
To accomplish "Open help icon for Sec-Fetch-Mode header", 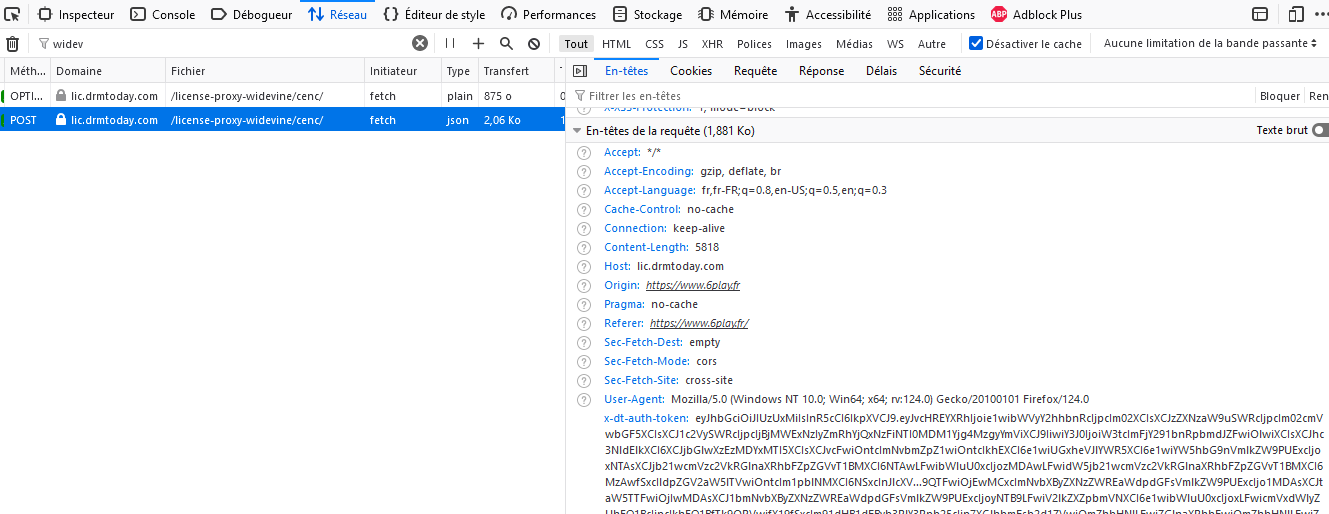I will [583, 362].
